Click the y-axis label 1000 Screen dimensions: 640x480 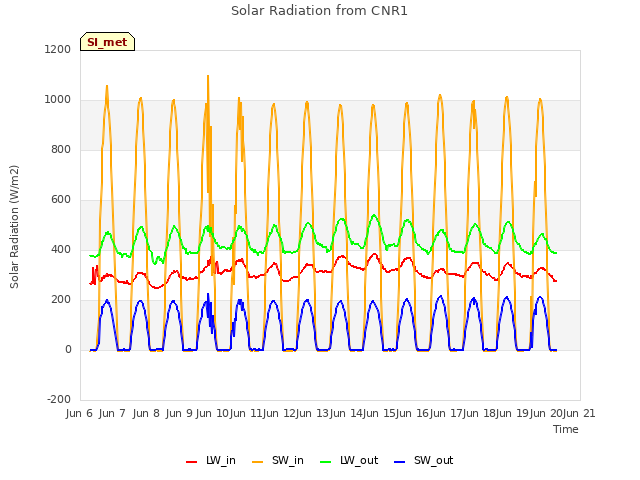58,100
